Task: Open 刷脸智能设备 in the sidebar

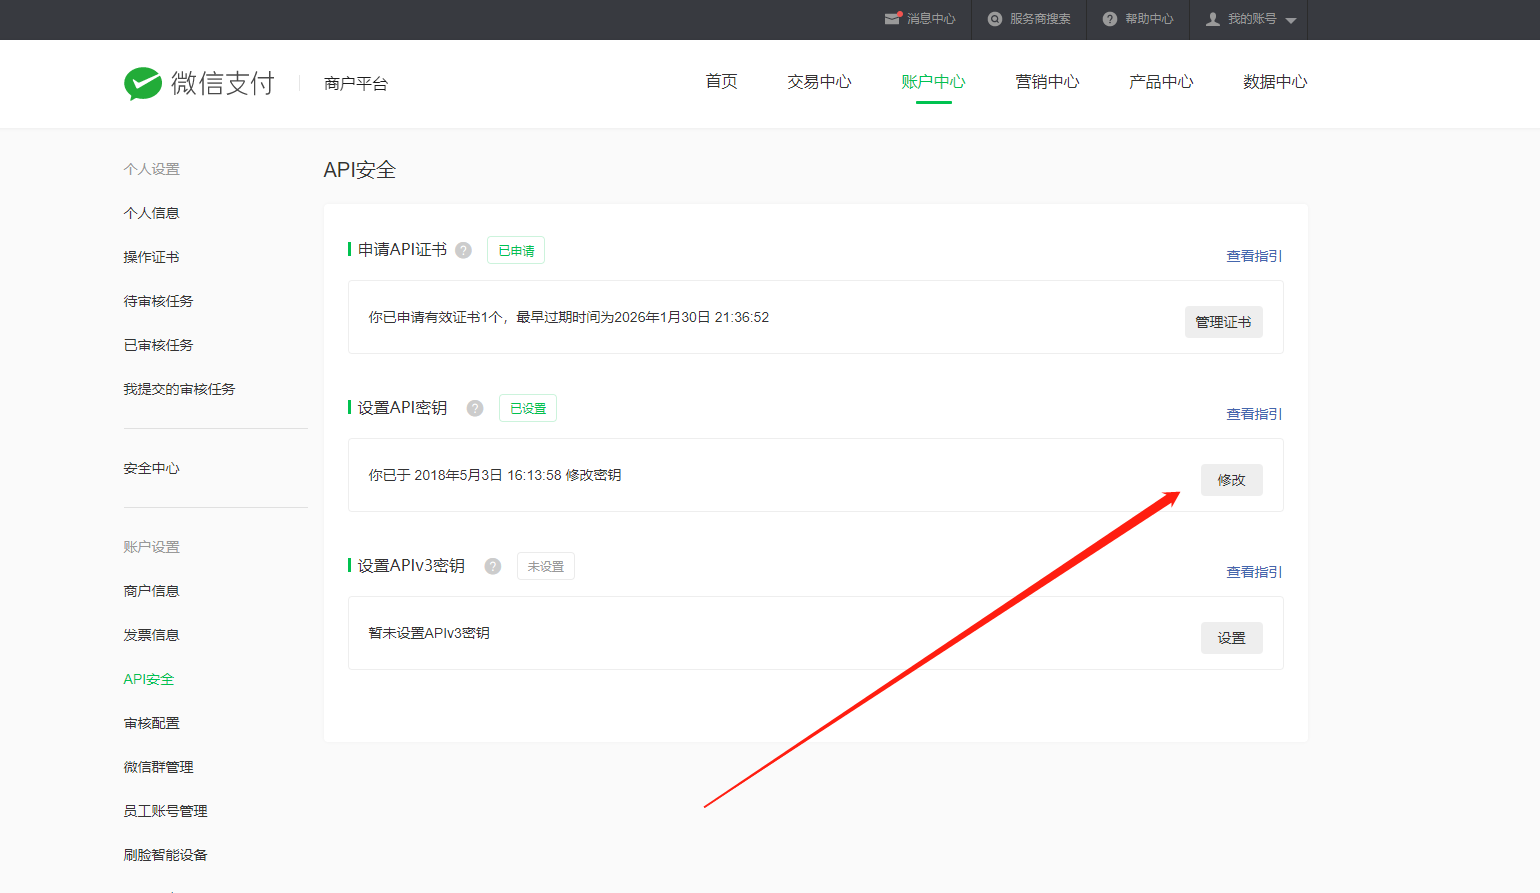Action: [x=166, y=855]
